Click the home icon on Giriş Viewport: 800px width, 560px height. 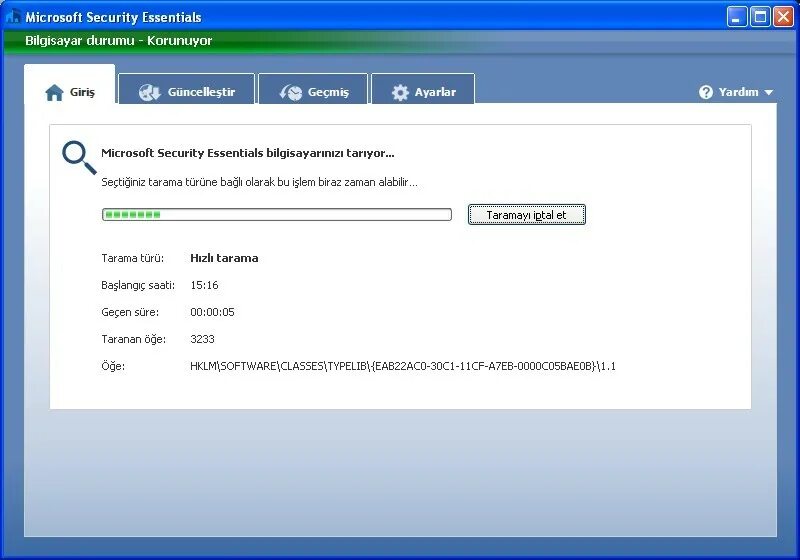[54, 93]
